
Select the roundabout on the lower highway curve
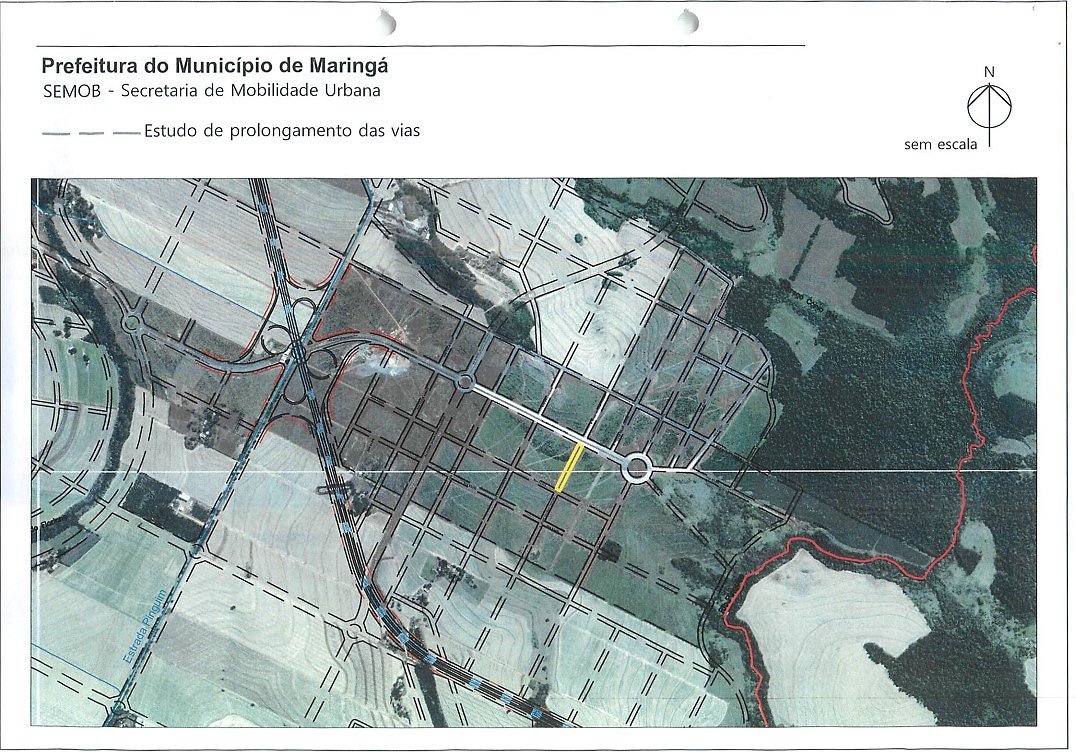[355, 630]
